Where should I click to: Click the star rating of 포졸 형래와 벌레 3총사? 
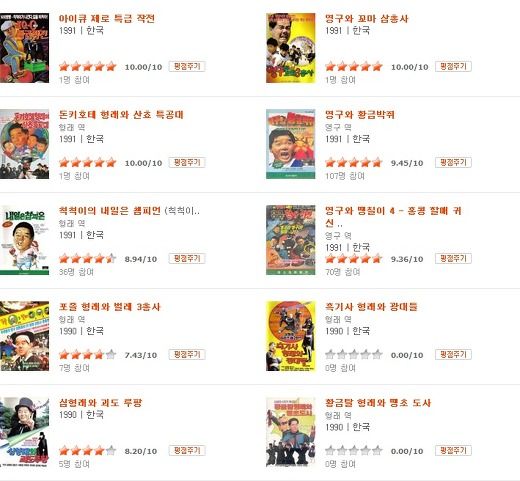point(87,355)
